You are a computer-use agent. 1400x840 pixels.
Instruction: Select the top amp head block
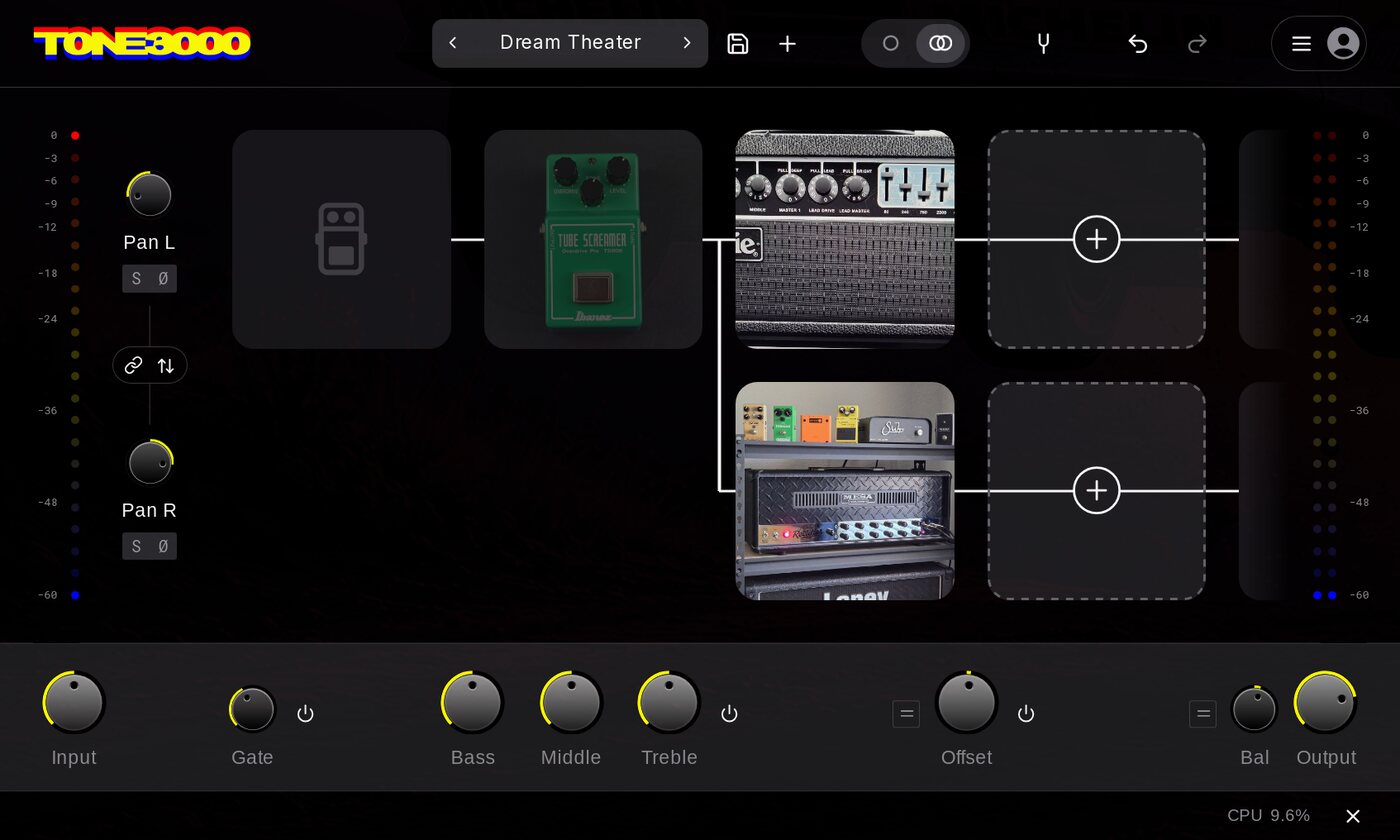tap(845, 239)
